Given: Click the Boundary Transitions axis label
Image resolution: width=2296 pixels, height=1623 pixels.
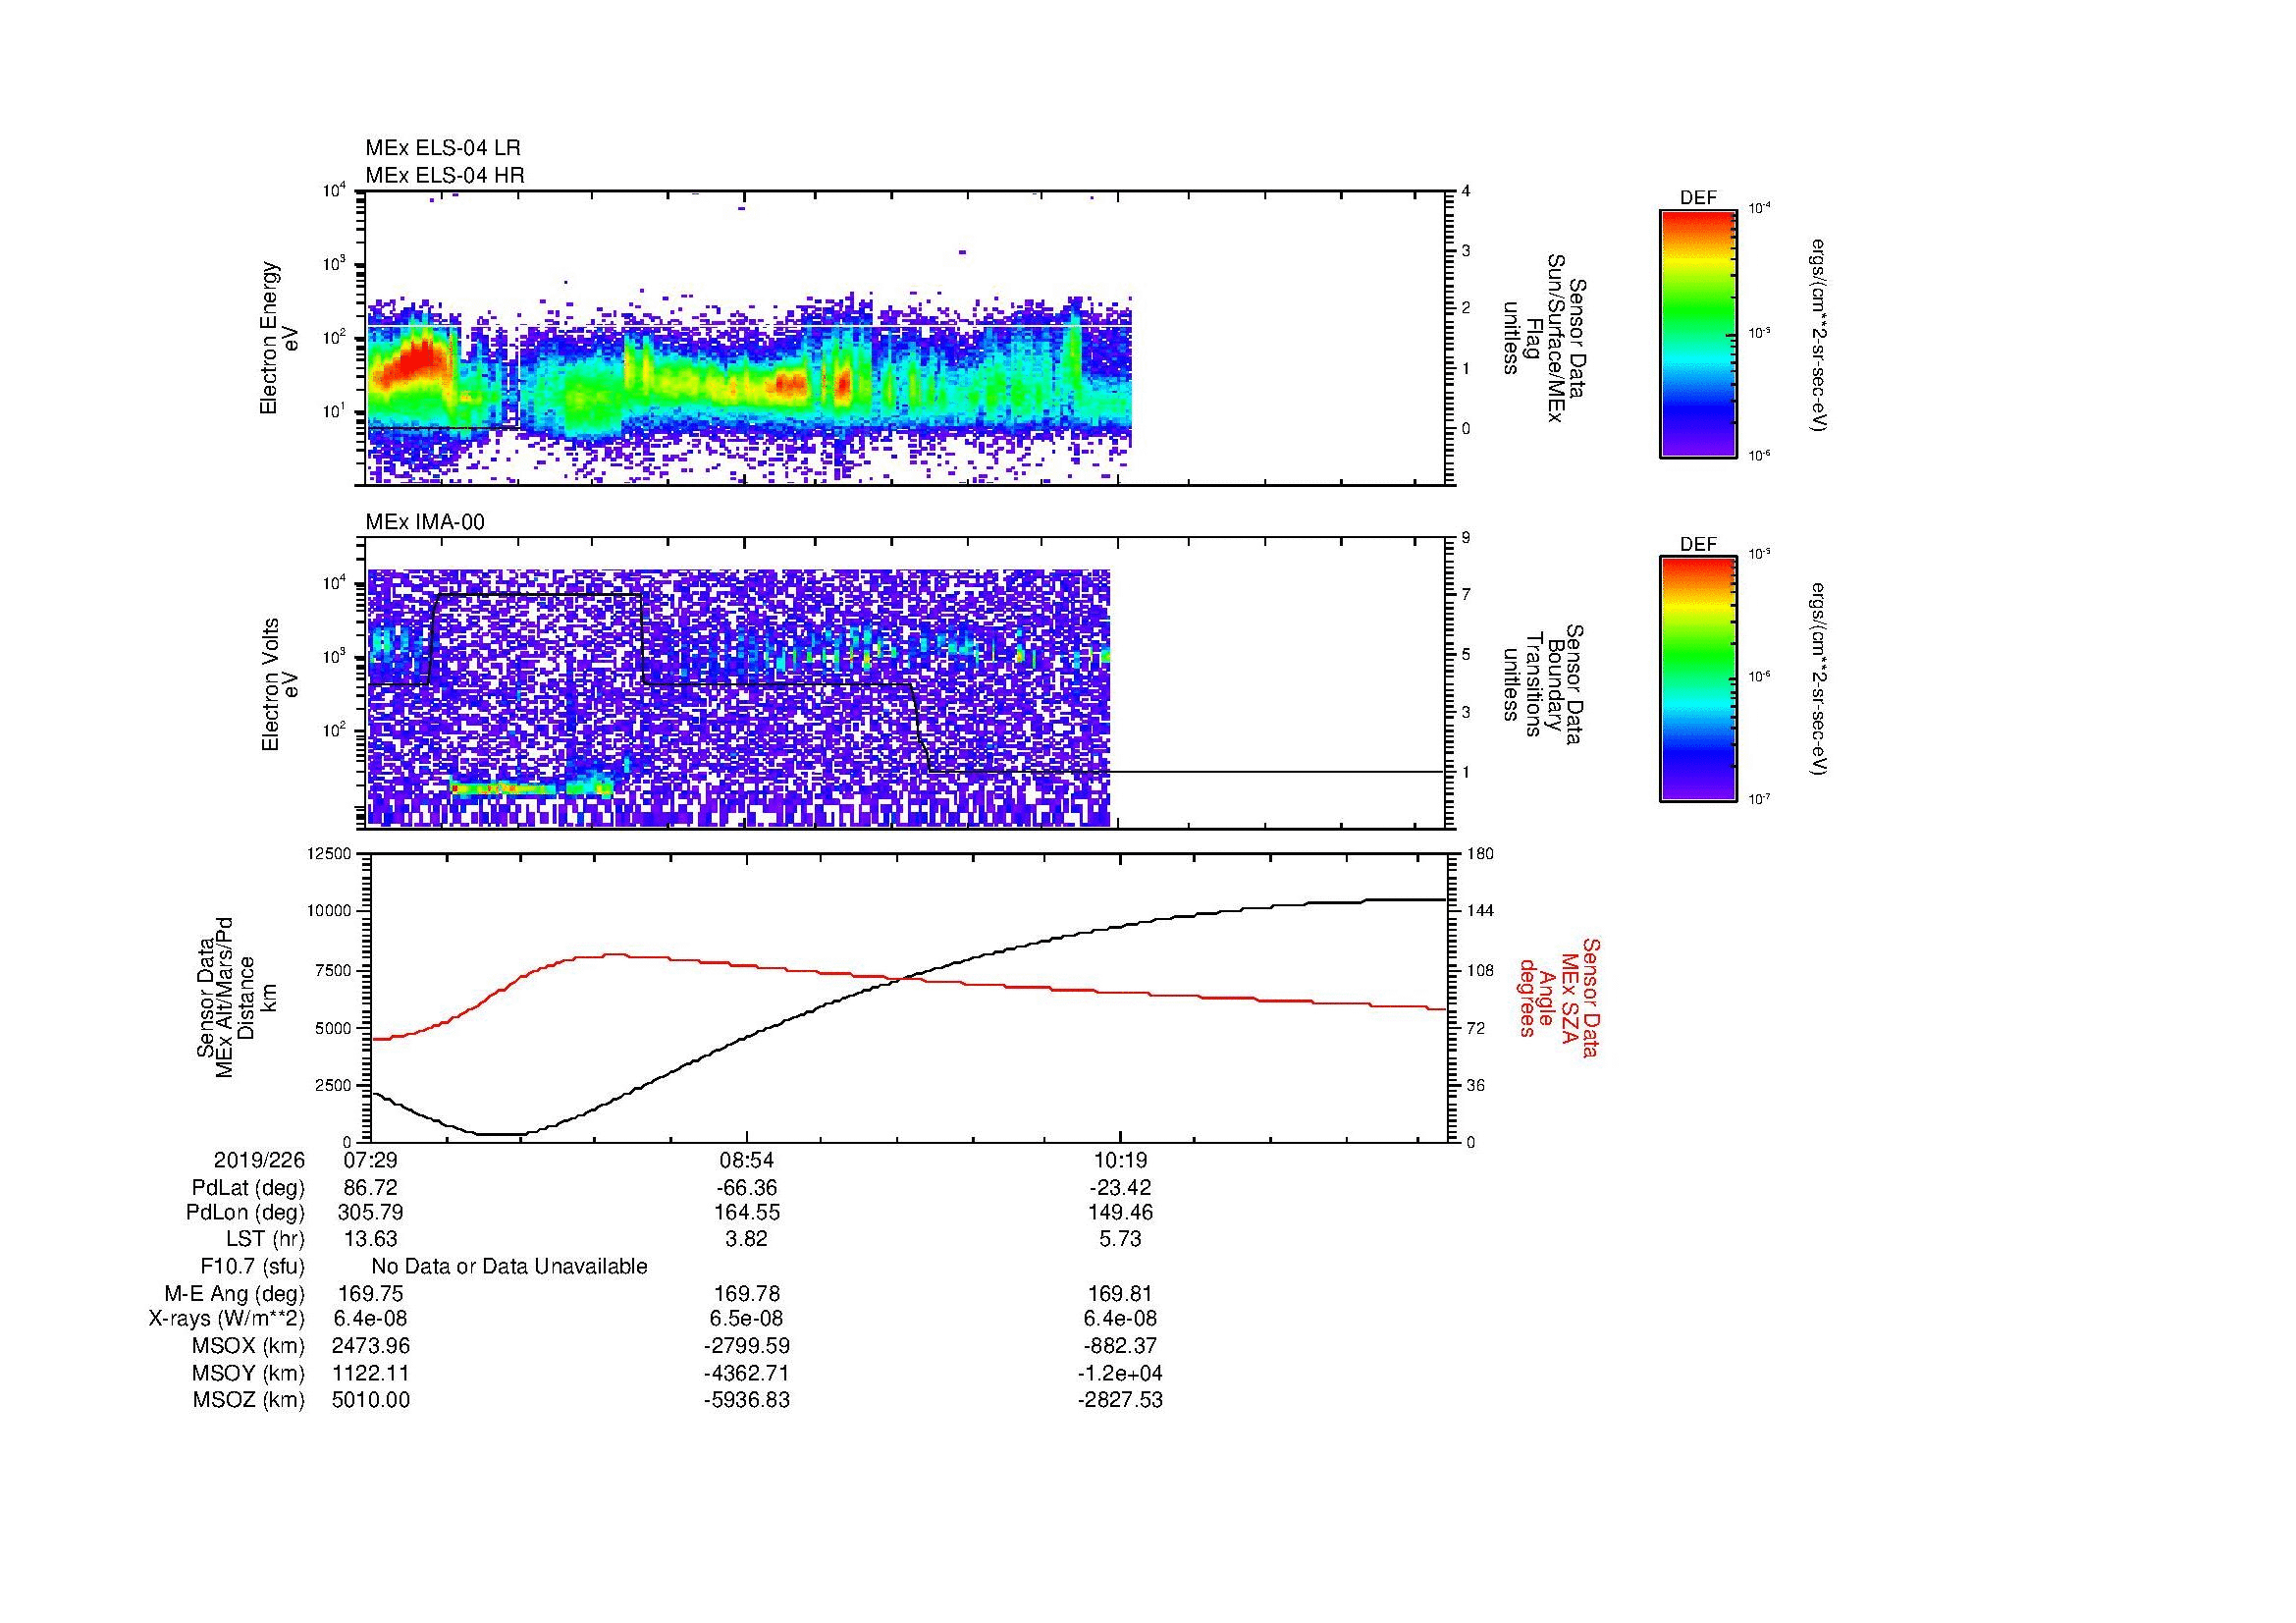Looking at the screenshot, I should coord(1544,685).
